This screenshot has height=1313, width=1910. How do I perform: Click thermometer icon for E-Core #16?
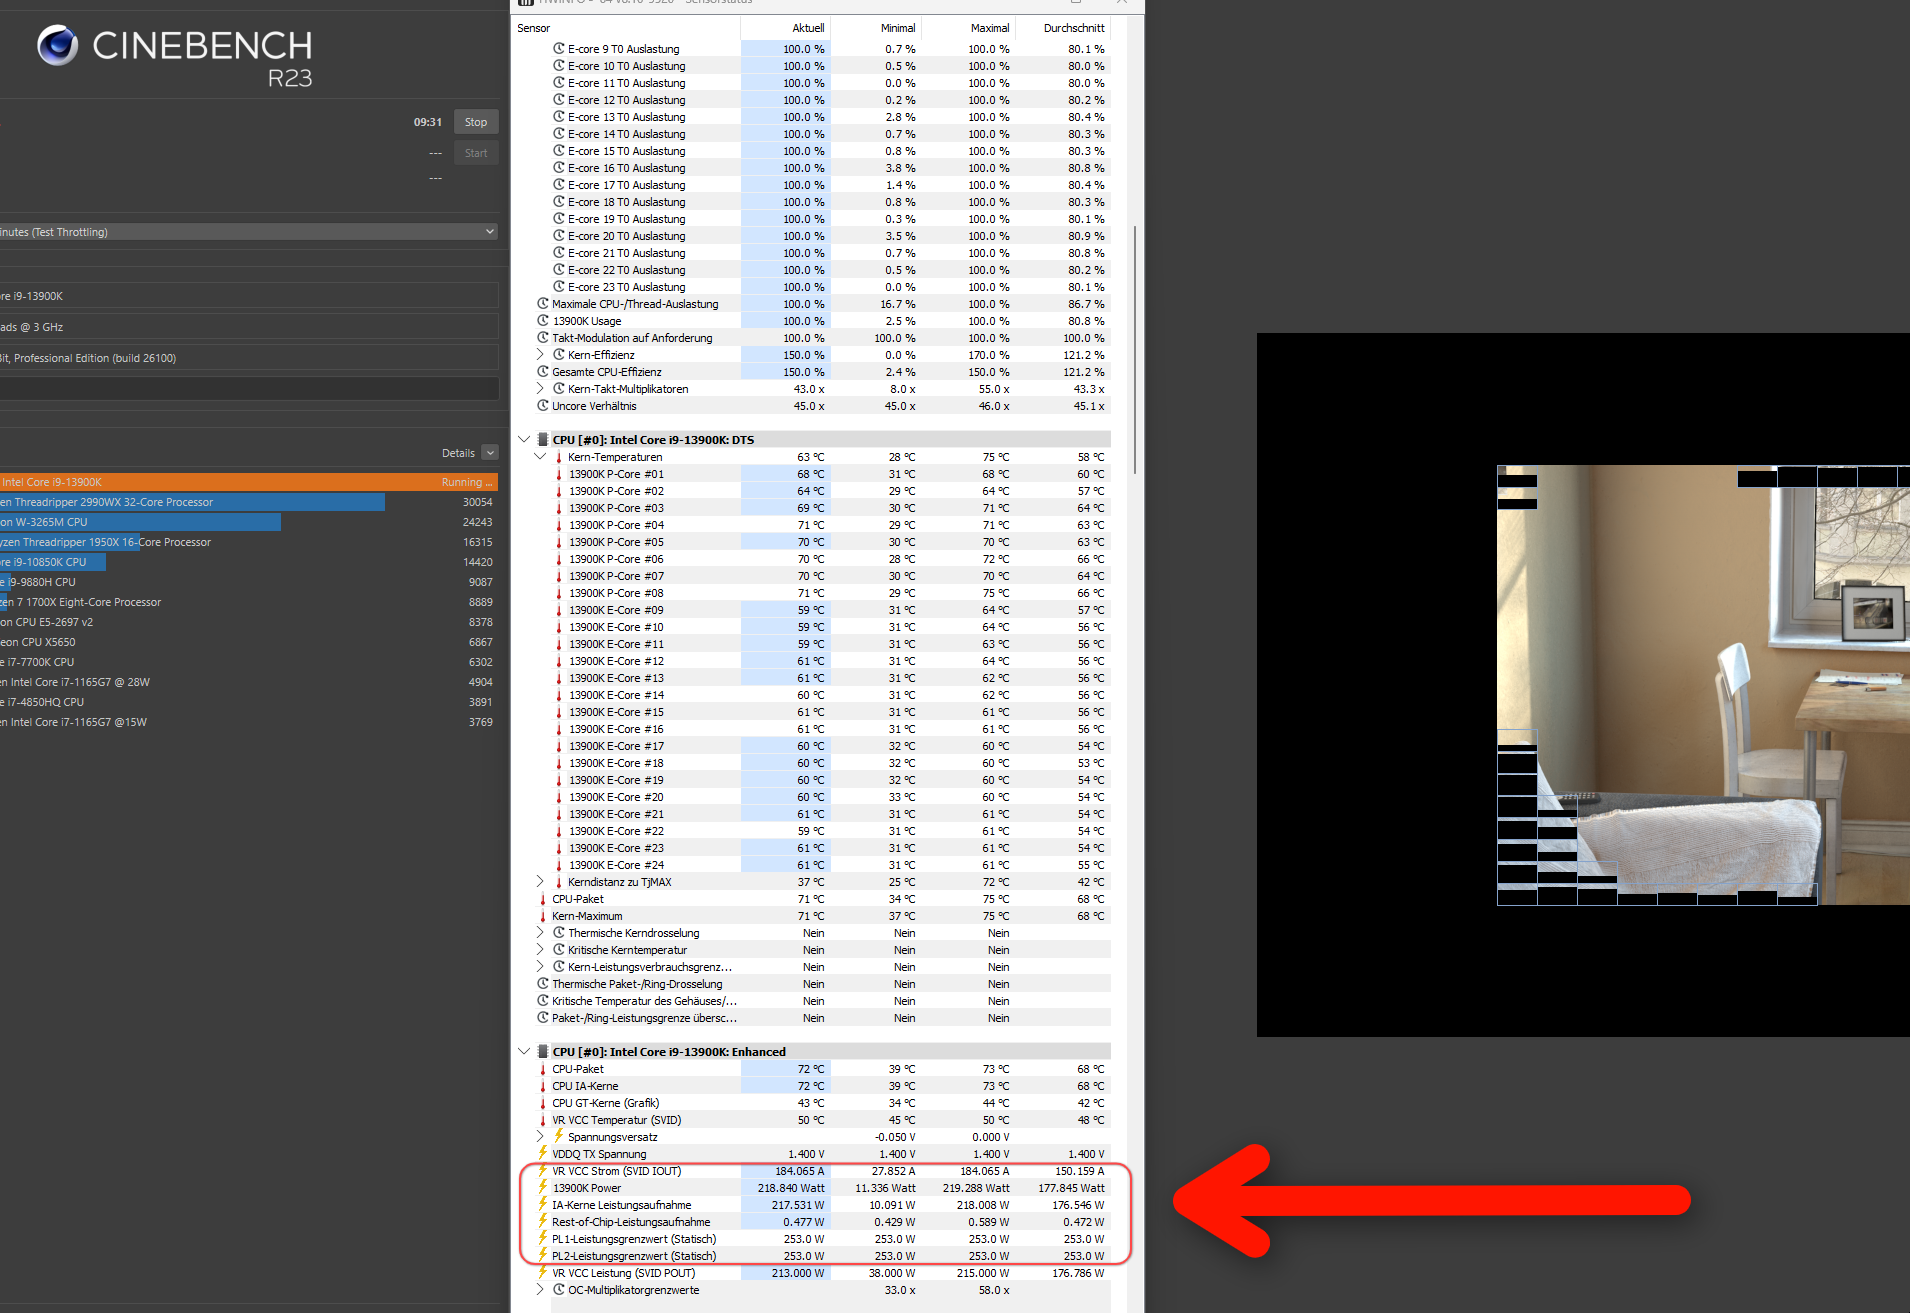click(559, 728)
